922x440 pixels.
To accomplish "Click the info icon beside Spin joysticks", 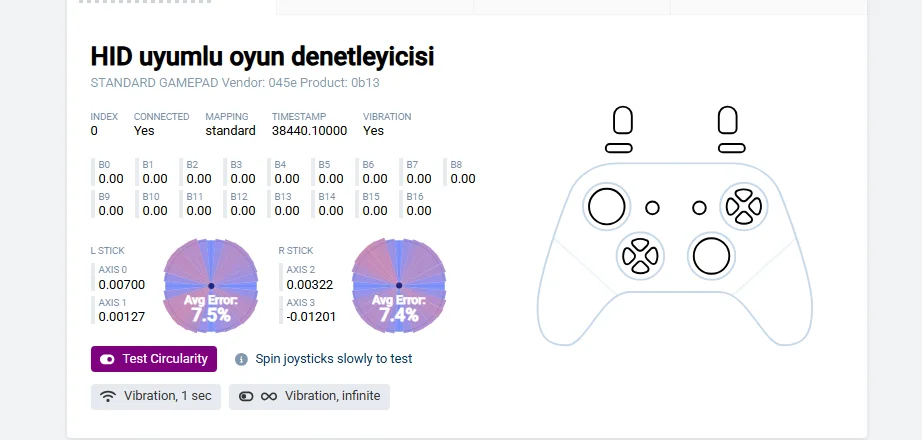I will coord(241,359).
